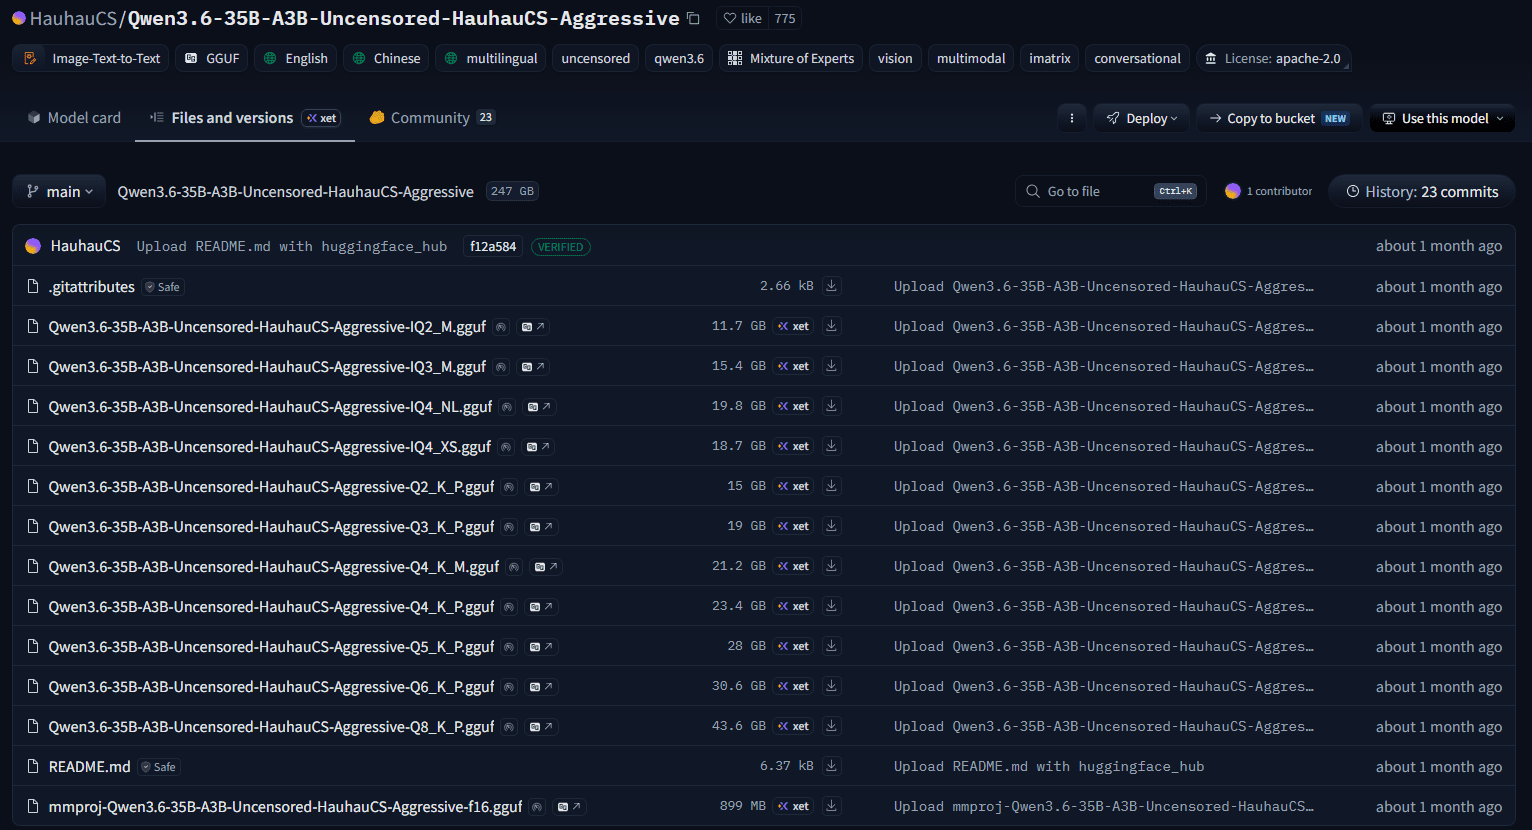Expand the Deploy dropdown
Screen dimensions: 1532x830
[x=1142, y=118]
